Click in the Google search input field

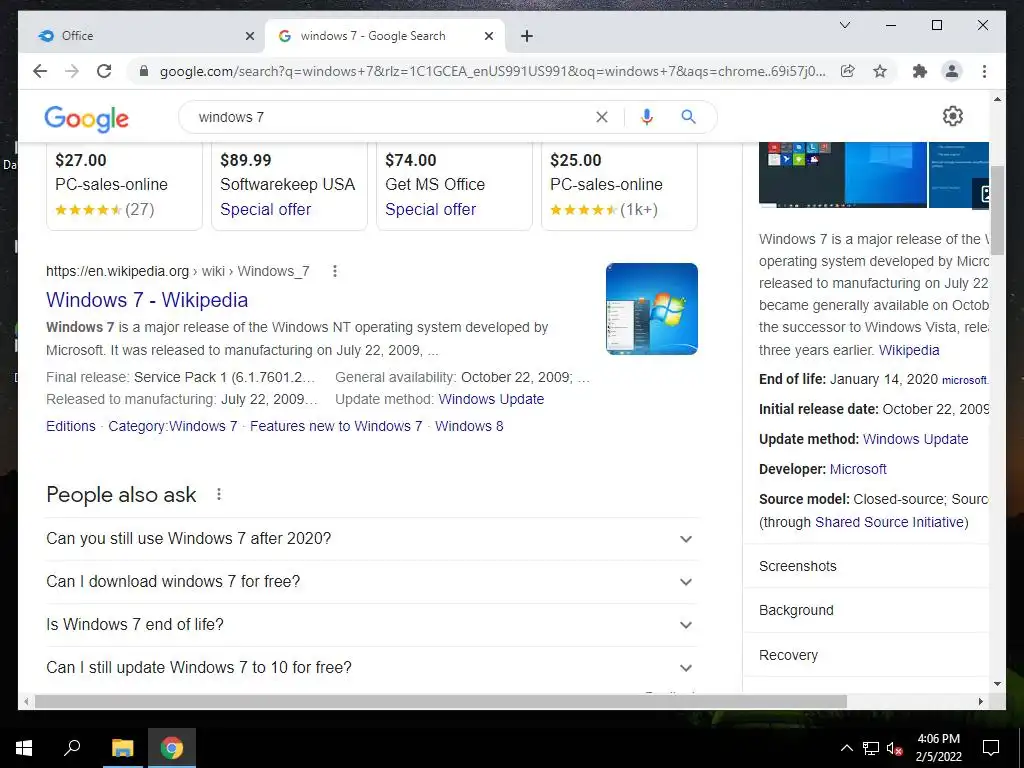click(x=392, y=117)
